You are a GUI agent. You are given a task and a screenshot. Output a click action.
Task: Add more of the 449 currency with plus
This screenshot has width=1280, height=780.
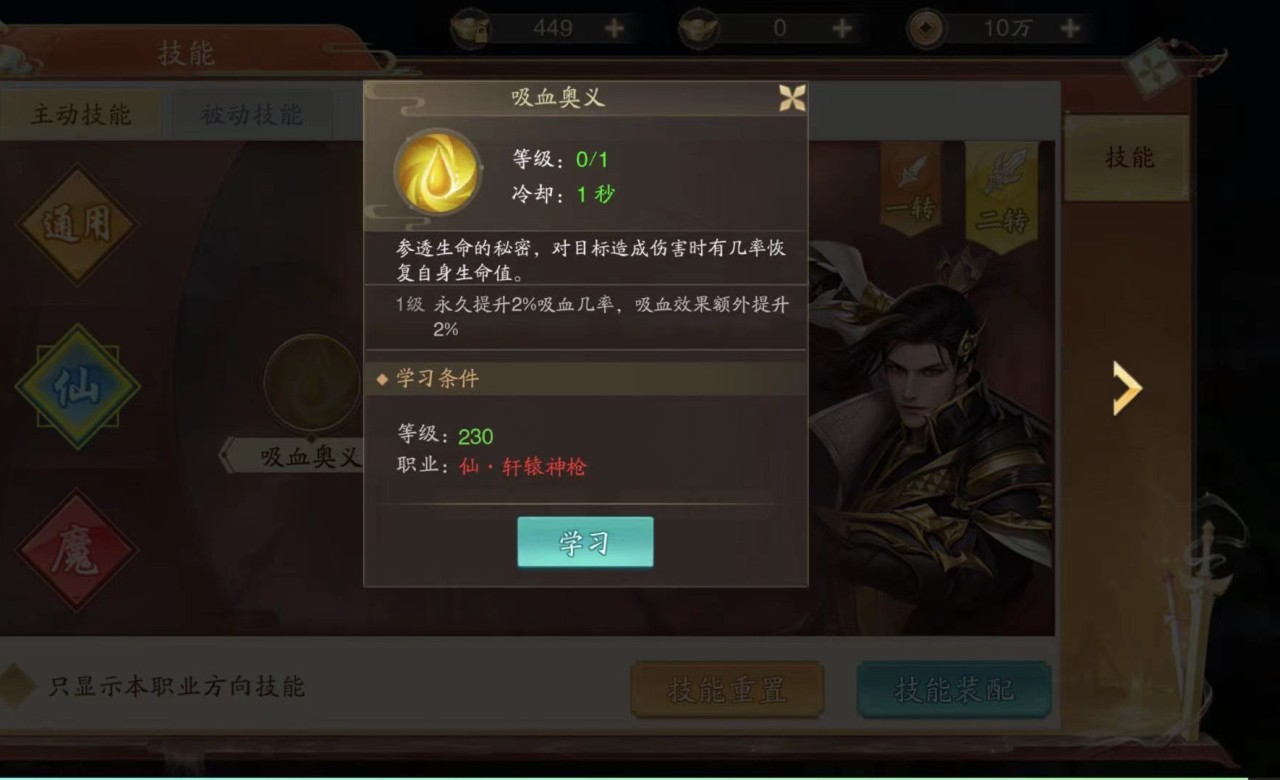(614, 28)
